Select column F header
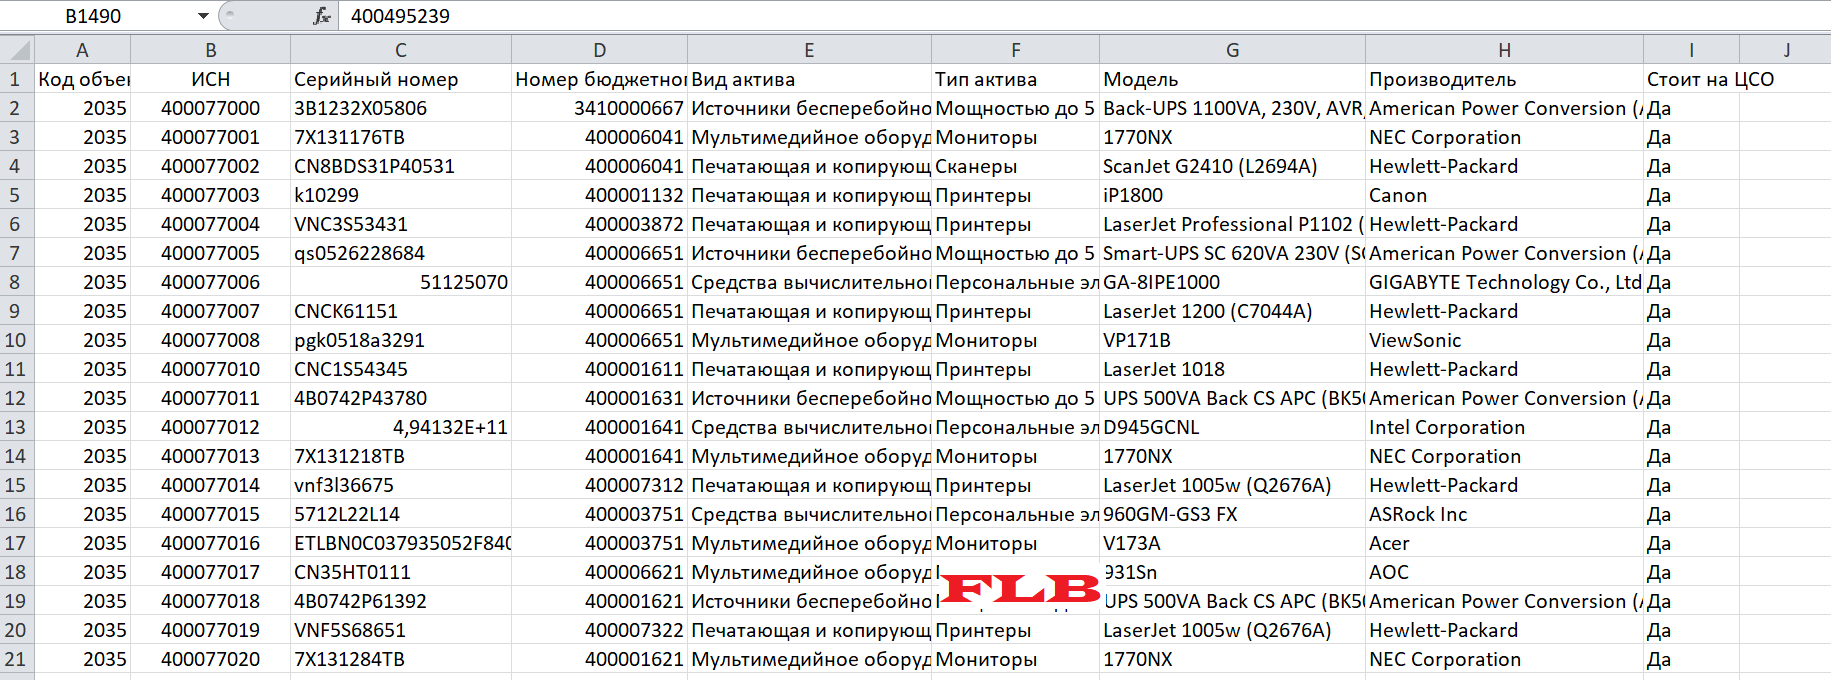The image size is (1831, 680). 1015,50
